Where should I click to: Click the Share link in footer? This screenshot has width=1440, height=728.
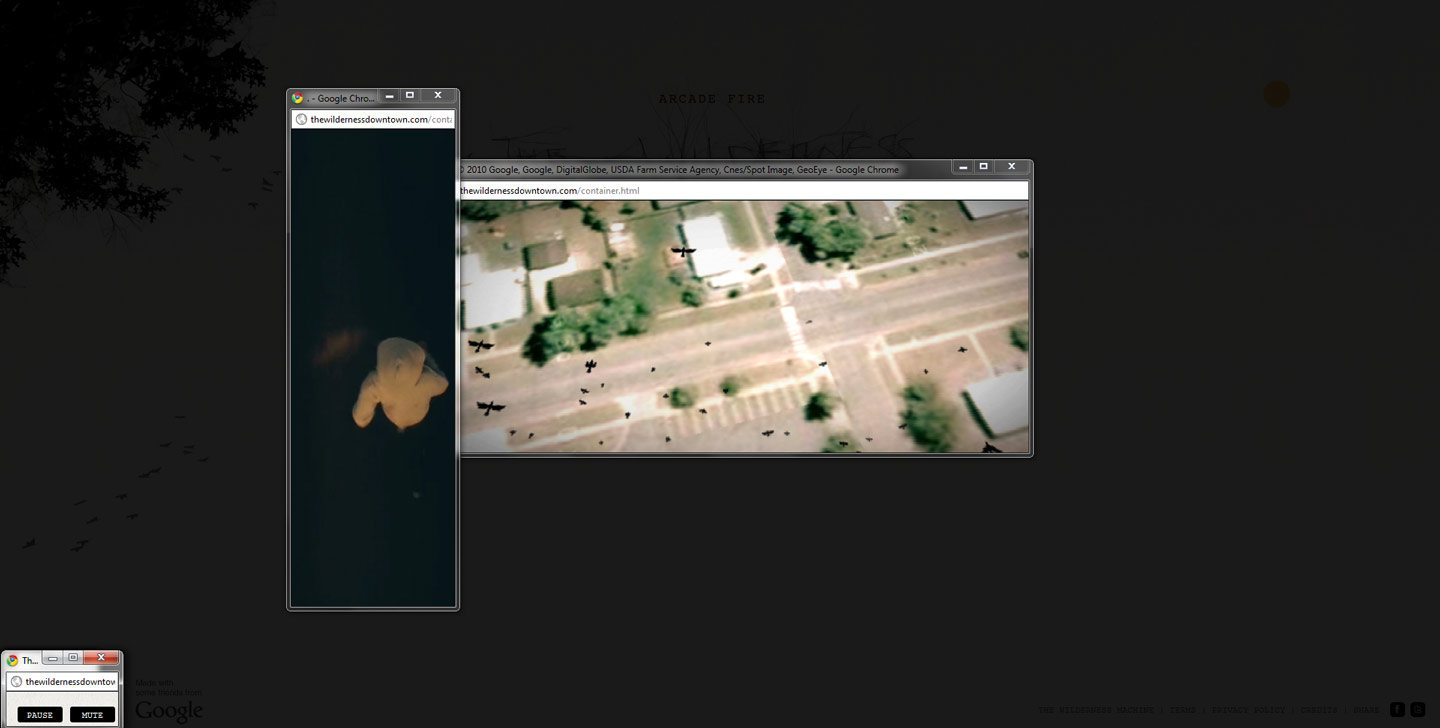click(1366, 710)
